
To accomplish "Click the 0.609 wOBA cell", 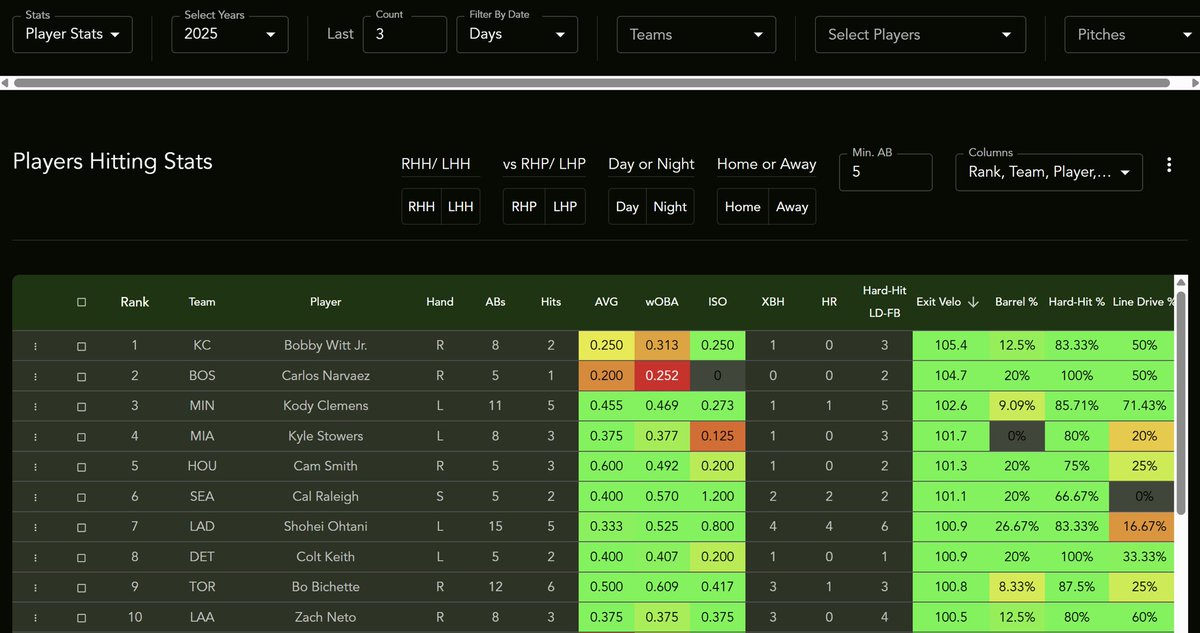I will point(662,587).
